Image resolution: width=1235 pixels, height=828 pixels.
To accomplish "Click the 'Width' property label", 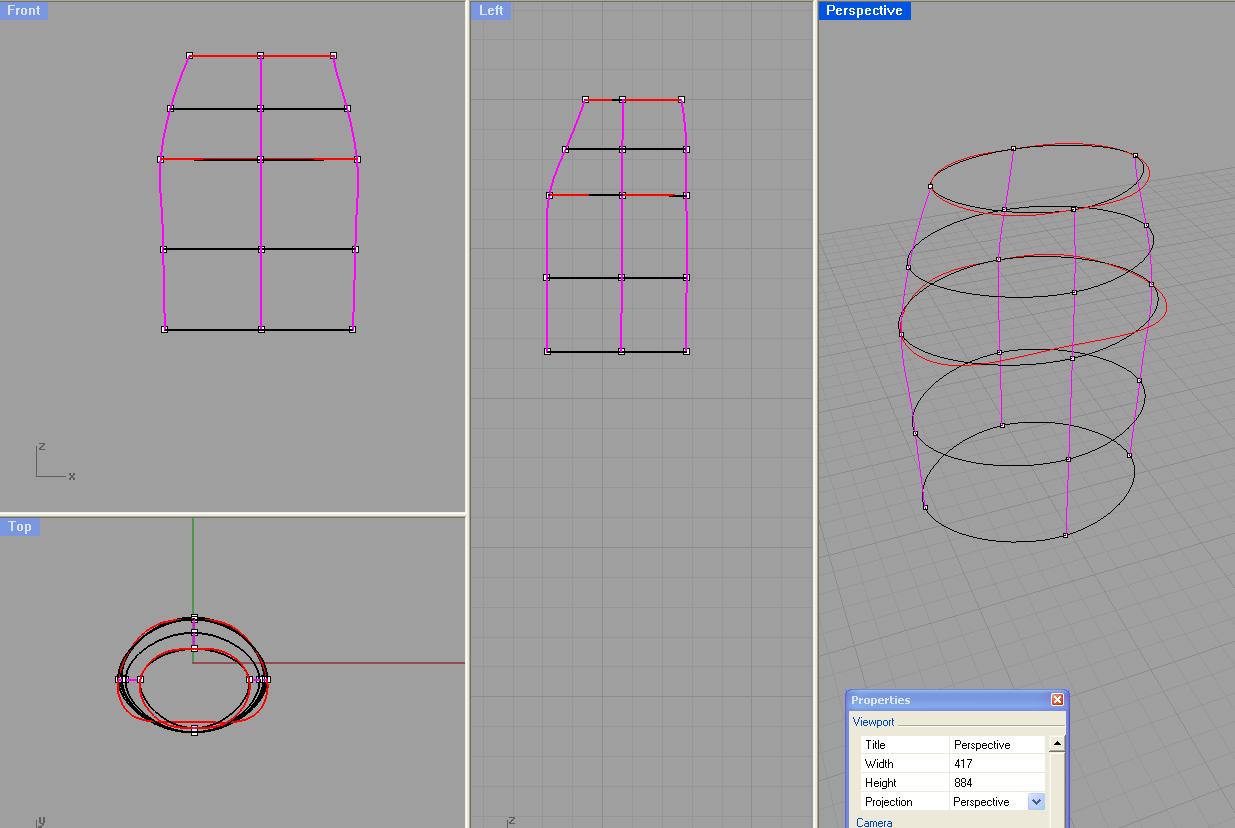I will pyautogui.click(x=879, y=764).
